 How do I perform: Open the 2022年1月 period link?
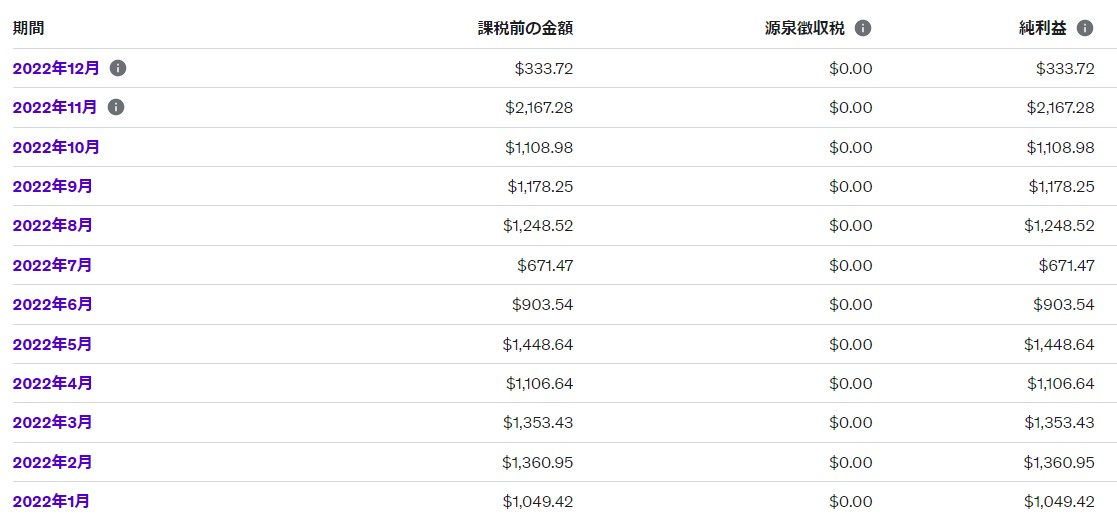pos(51,501)
